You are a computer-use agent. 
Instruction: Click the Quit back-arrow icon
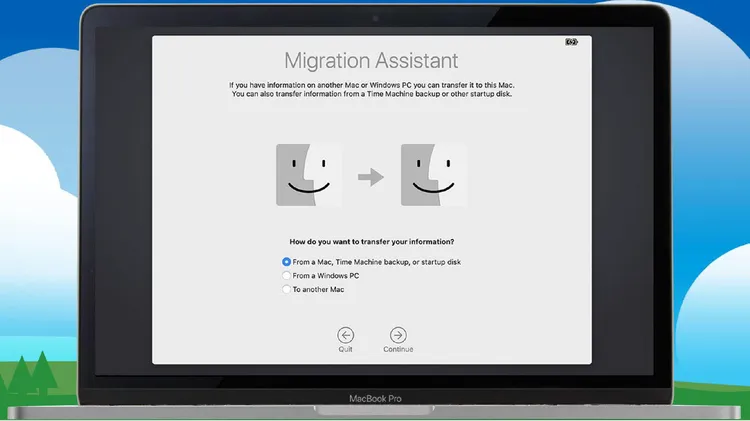click(x=345, y=335)
